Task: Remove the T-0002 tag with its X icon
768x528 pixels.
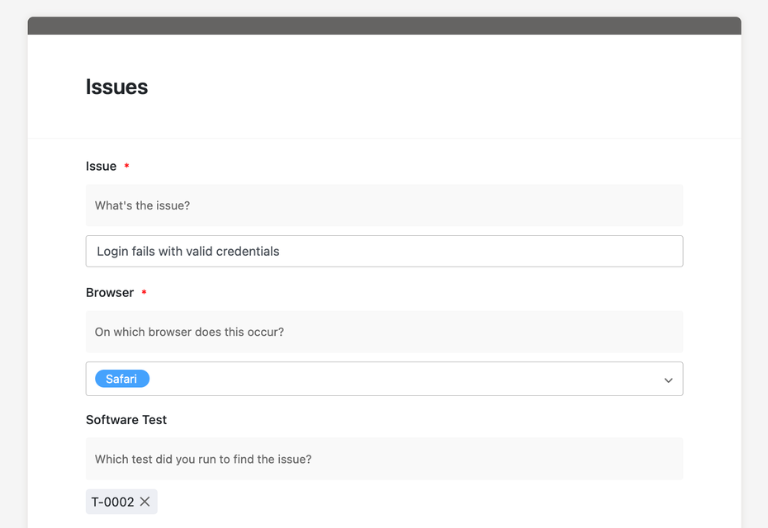Action: 145,502
